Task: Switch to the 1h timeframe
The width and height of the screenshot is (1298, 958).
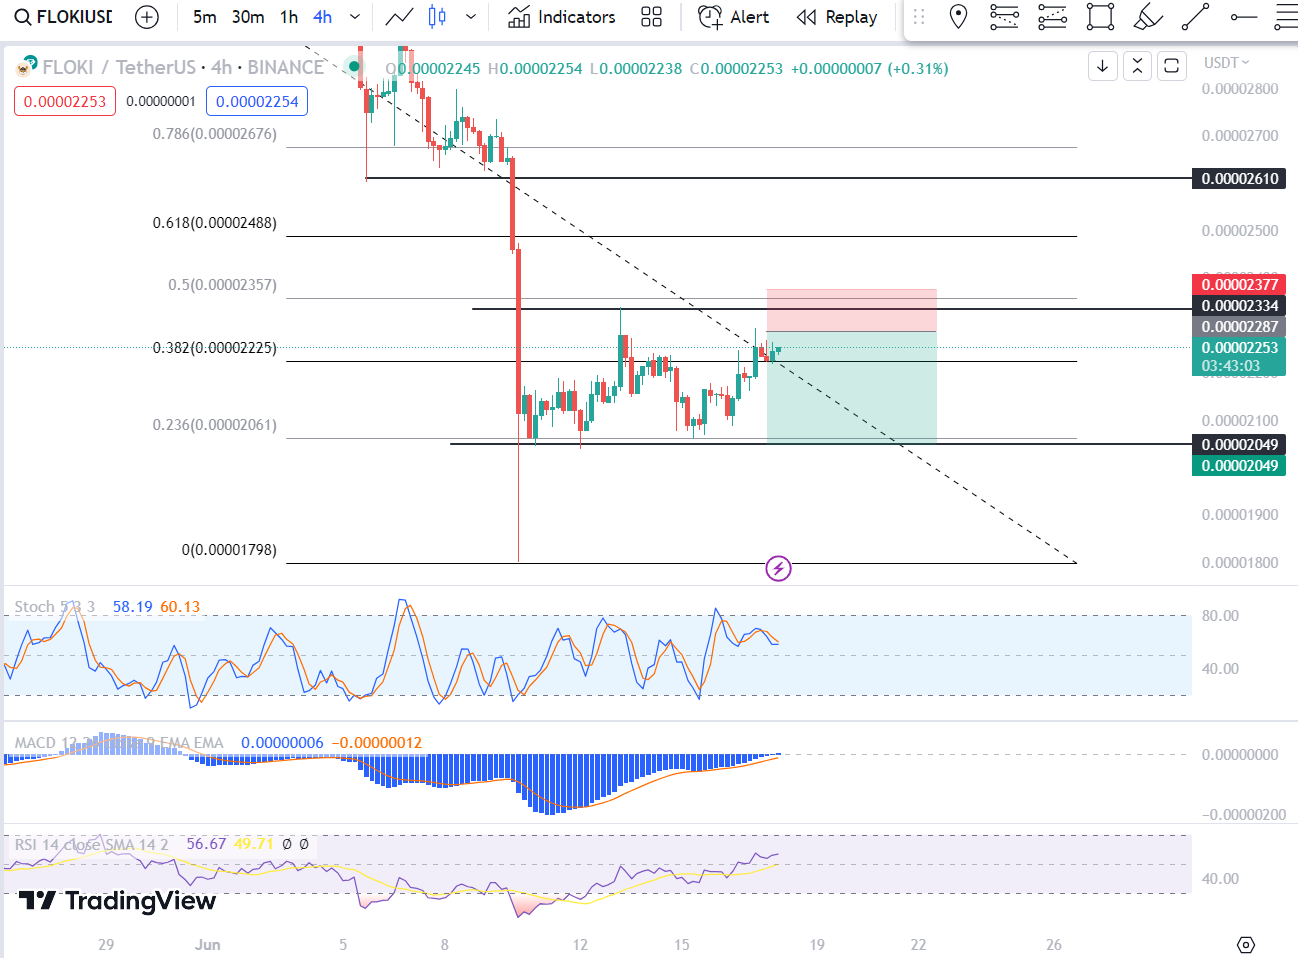Action: point(289,17)
